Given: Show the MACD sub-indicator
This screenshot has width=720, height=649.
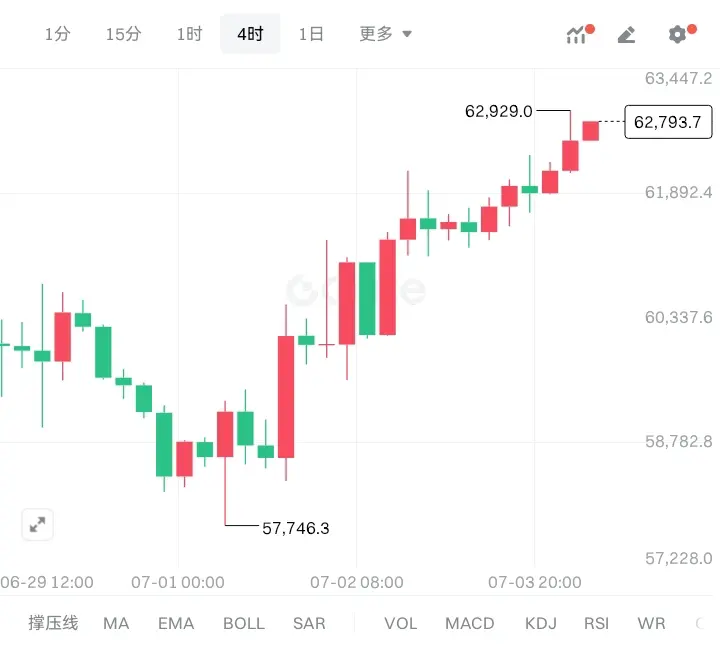Looking at the screenshot, I should (x=470, y=623).
